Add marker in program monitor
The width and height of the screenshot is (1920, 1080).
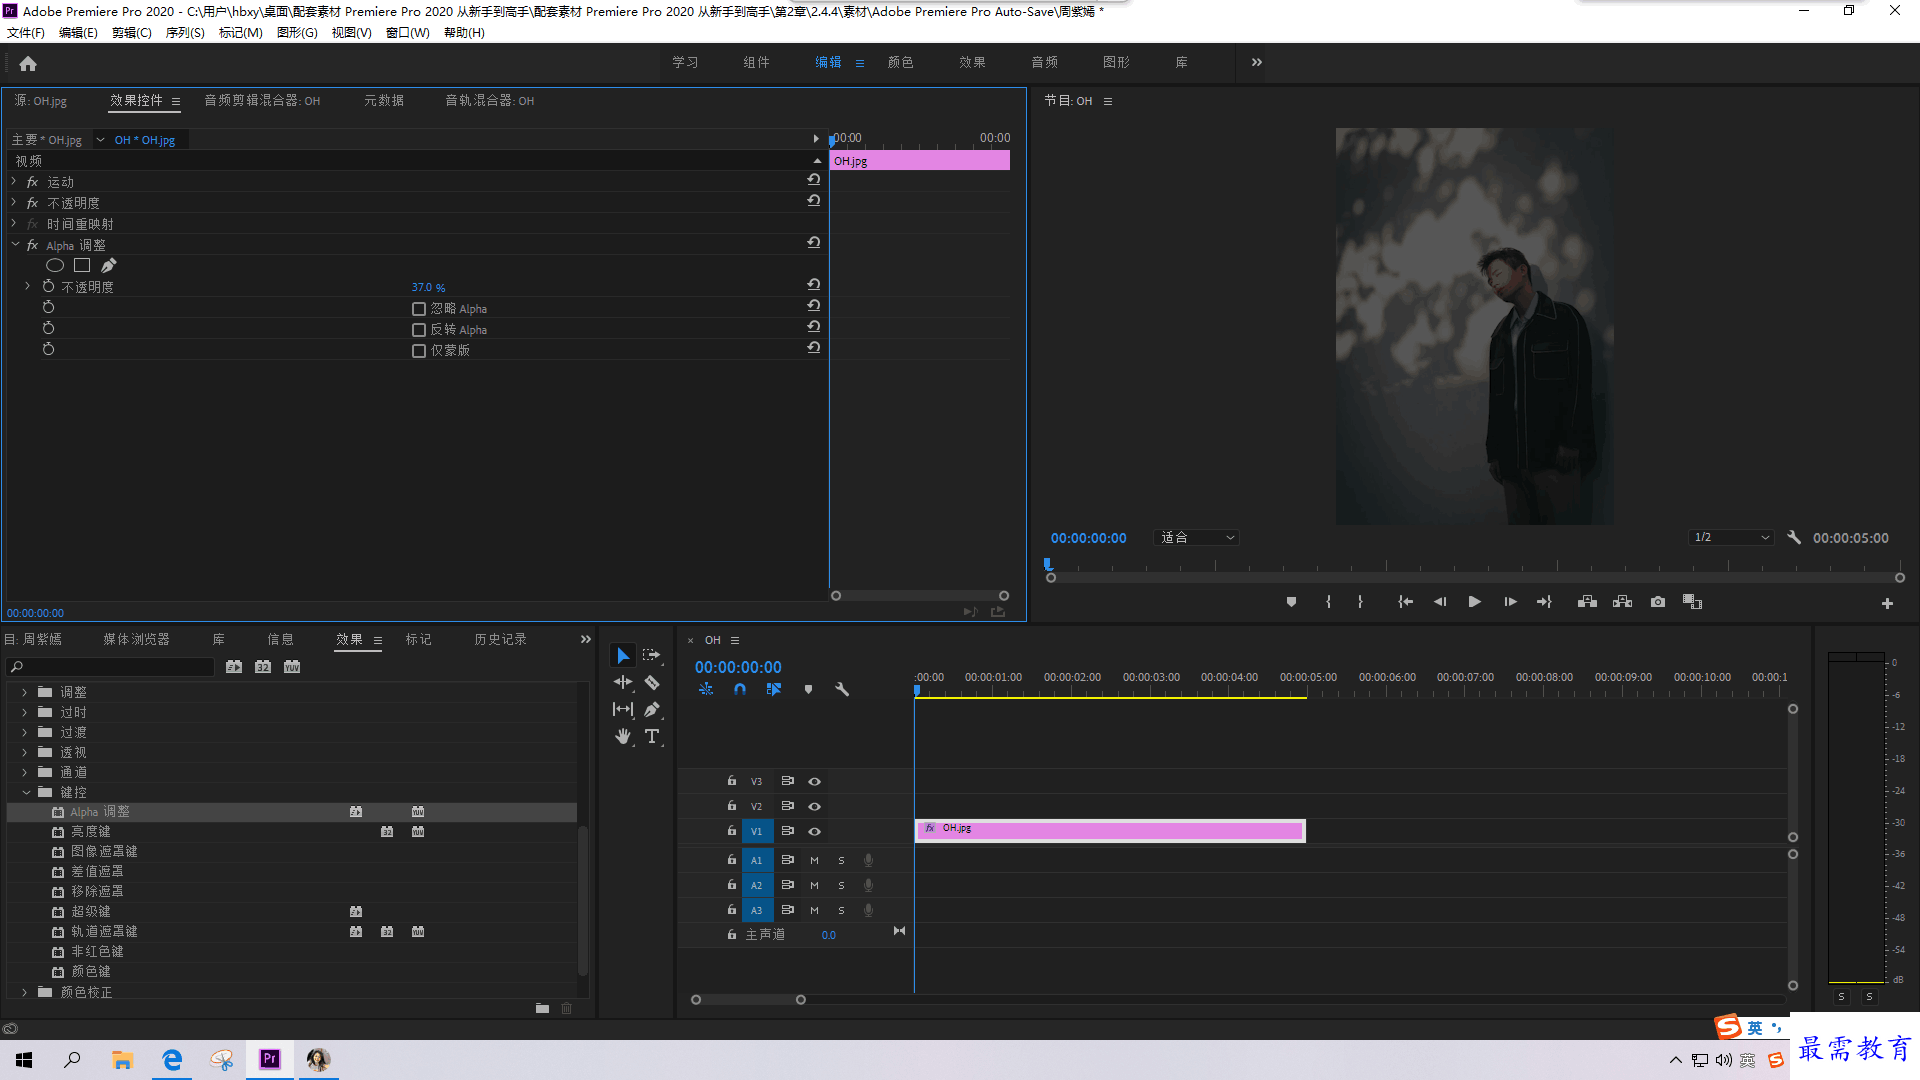pyautogui.click(x=1291, y=602)
